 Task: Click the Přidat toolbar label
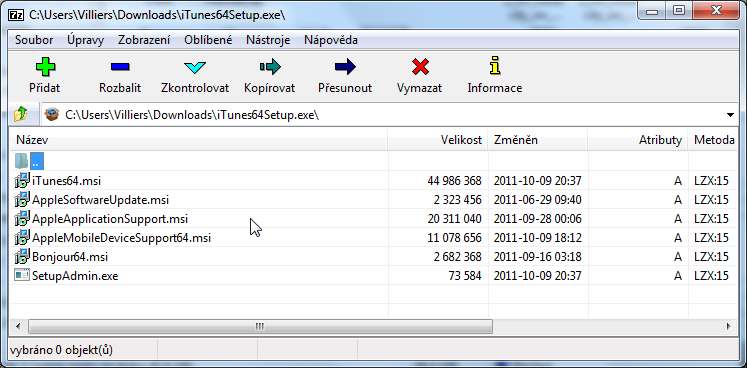45,88
